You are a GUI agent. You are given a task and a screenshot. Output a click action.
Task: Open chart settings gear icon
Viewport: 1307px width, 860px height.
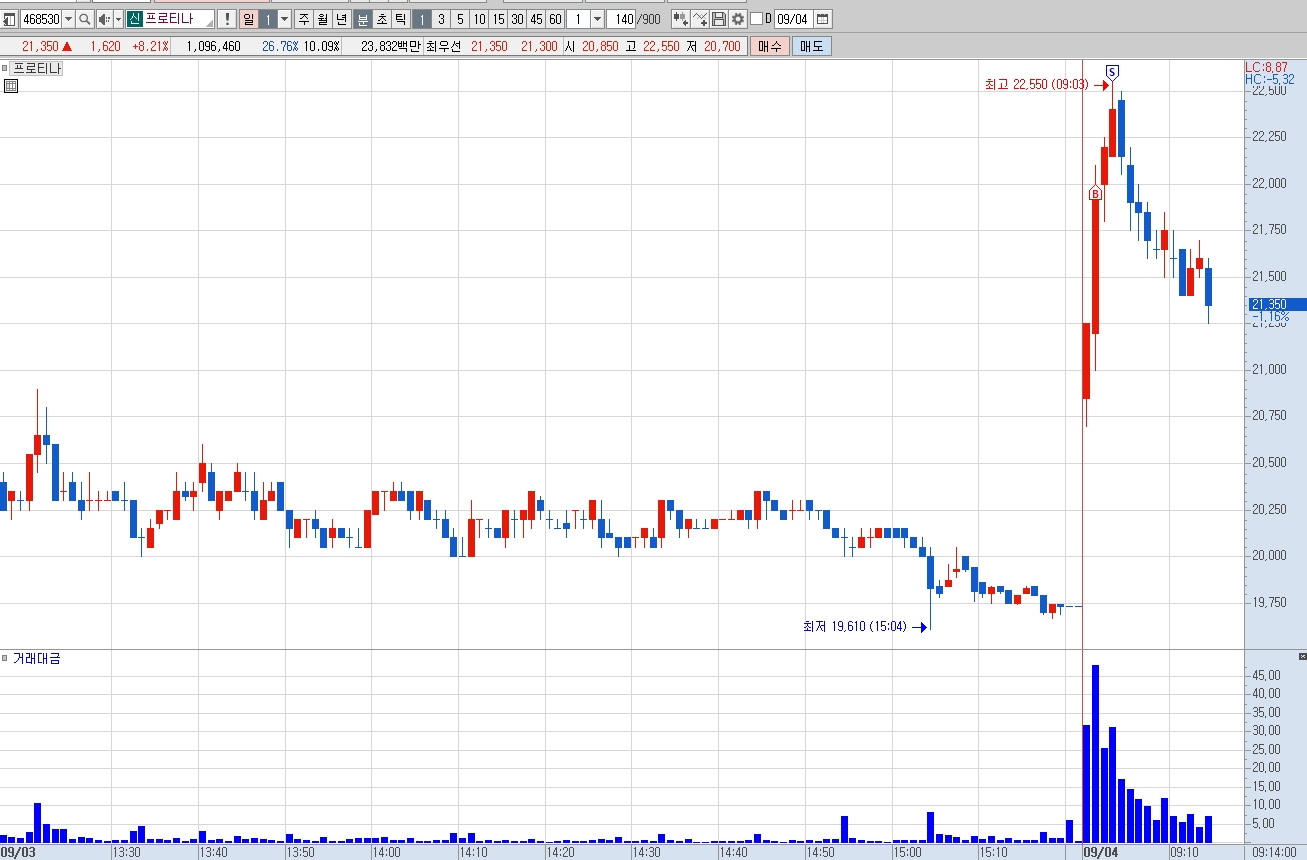click(738, 19)
